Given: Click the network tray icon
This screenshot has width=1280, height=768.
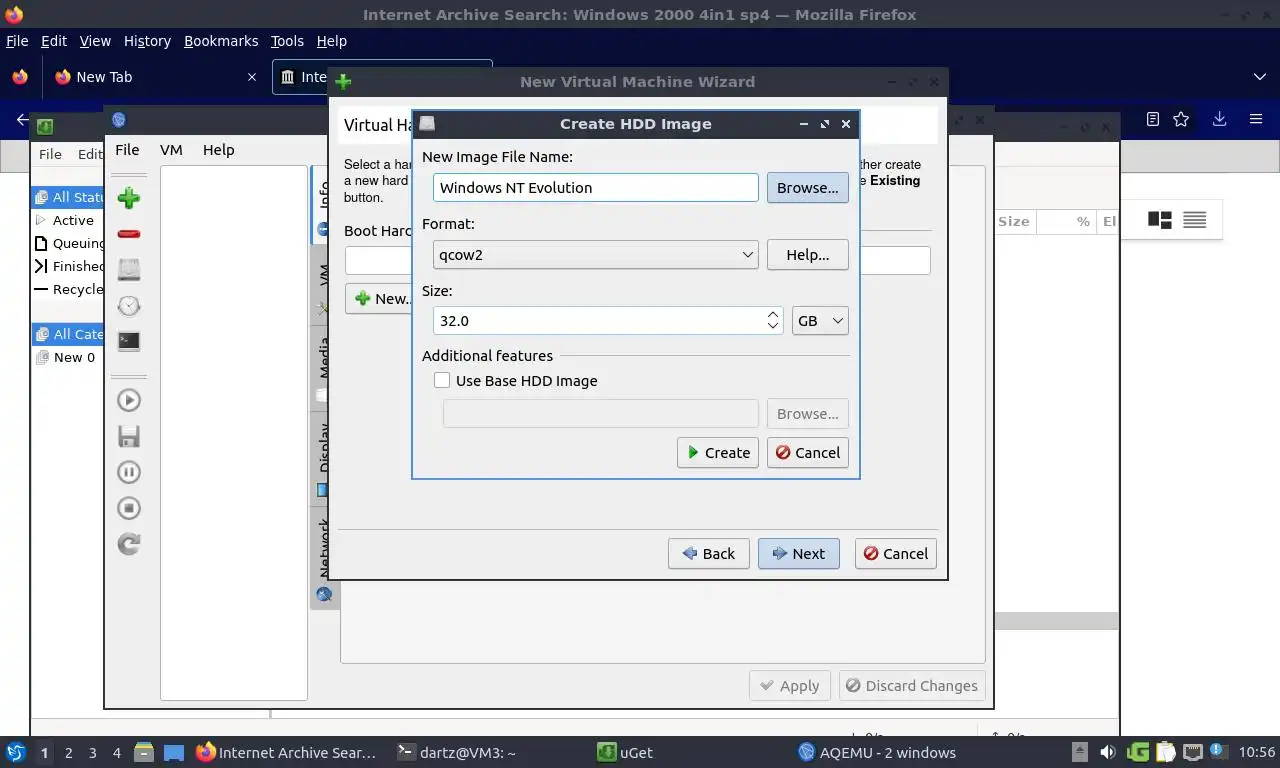Looking at the screenshot, I should (1192, 752).
